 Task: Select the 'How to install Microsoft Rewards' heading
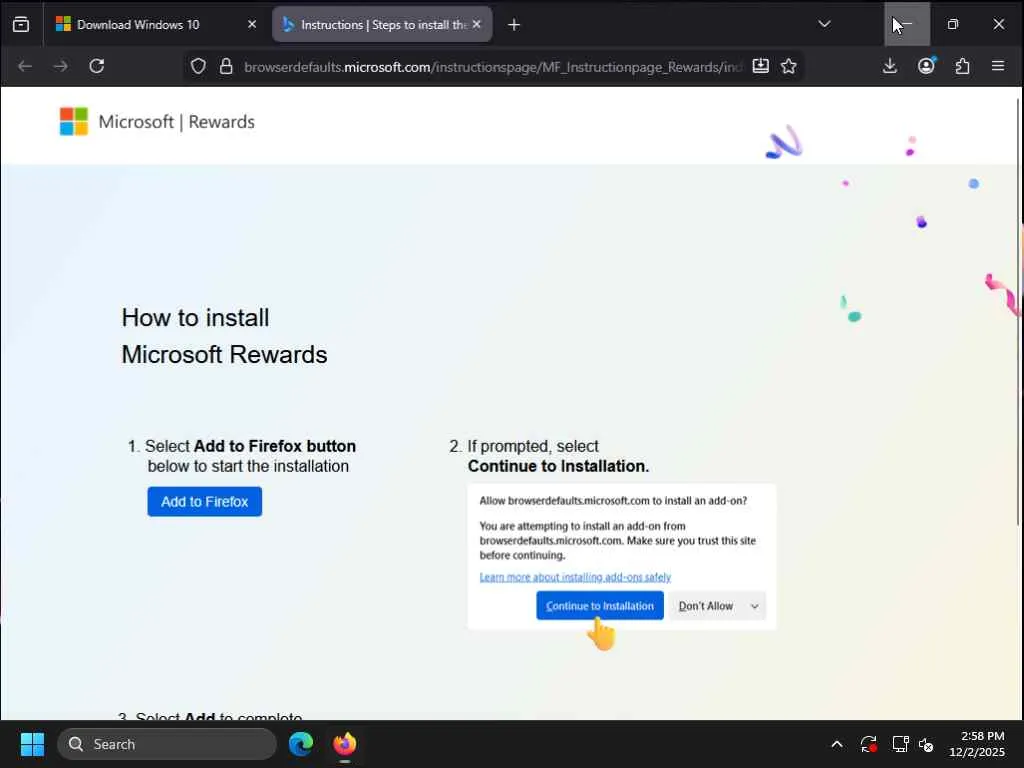click(224, 336)
